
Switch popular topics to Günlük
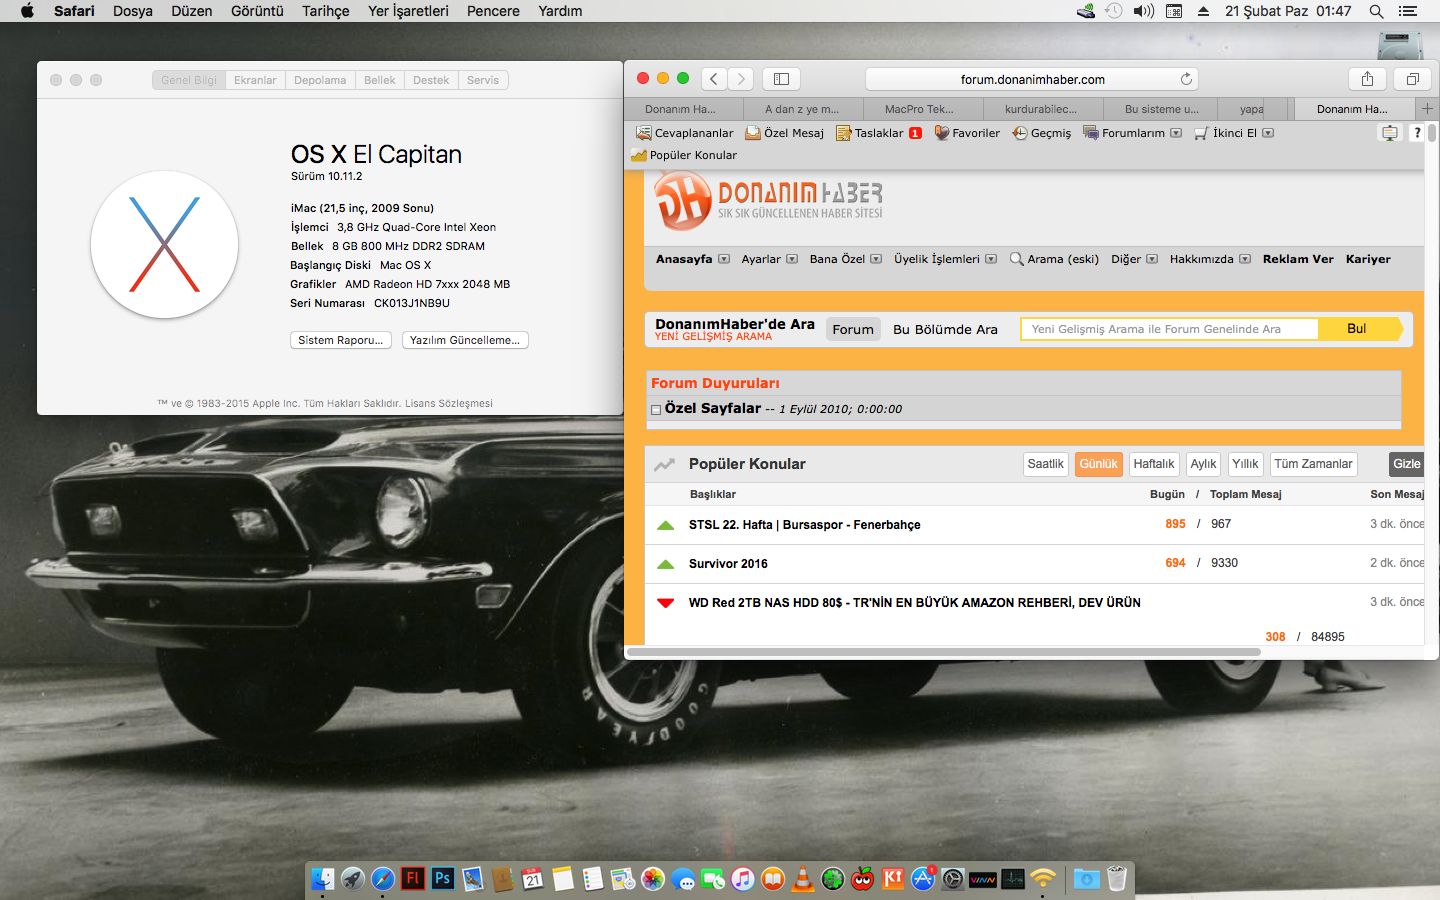point(1098,464)
